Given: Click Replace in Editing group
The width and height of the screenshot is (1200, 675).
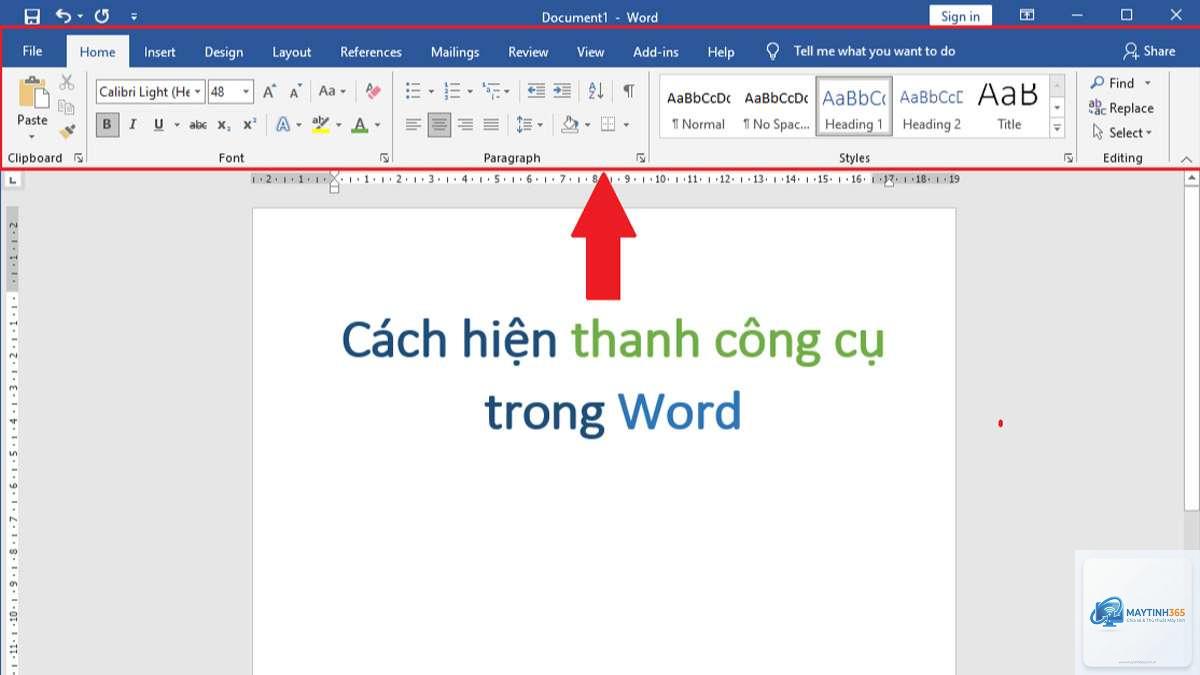Looking at the screenshot, I should click(x=1121, y=108).
